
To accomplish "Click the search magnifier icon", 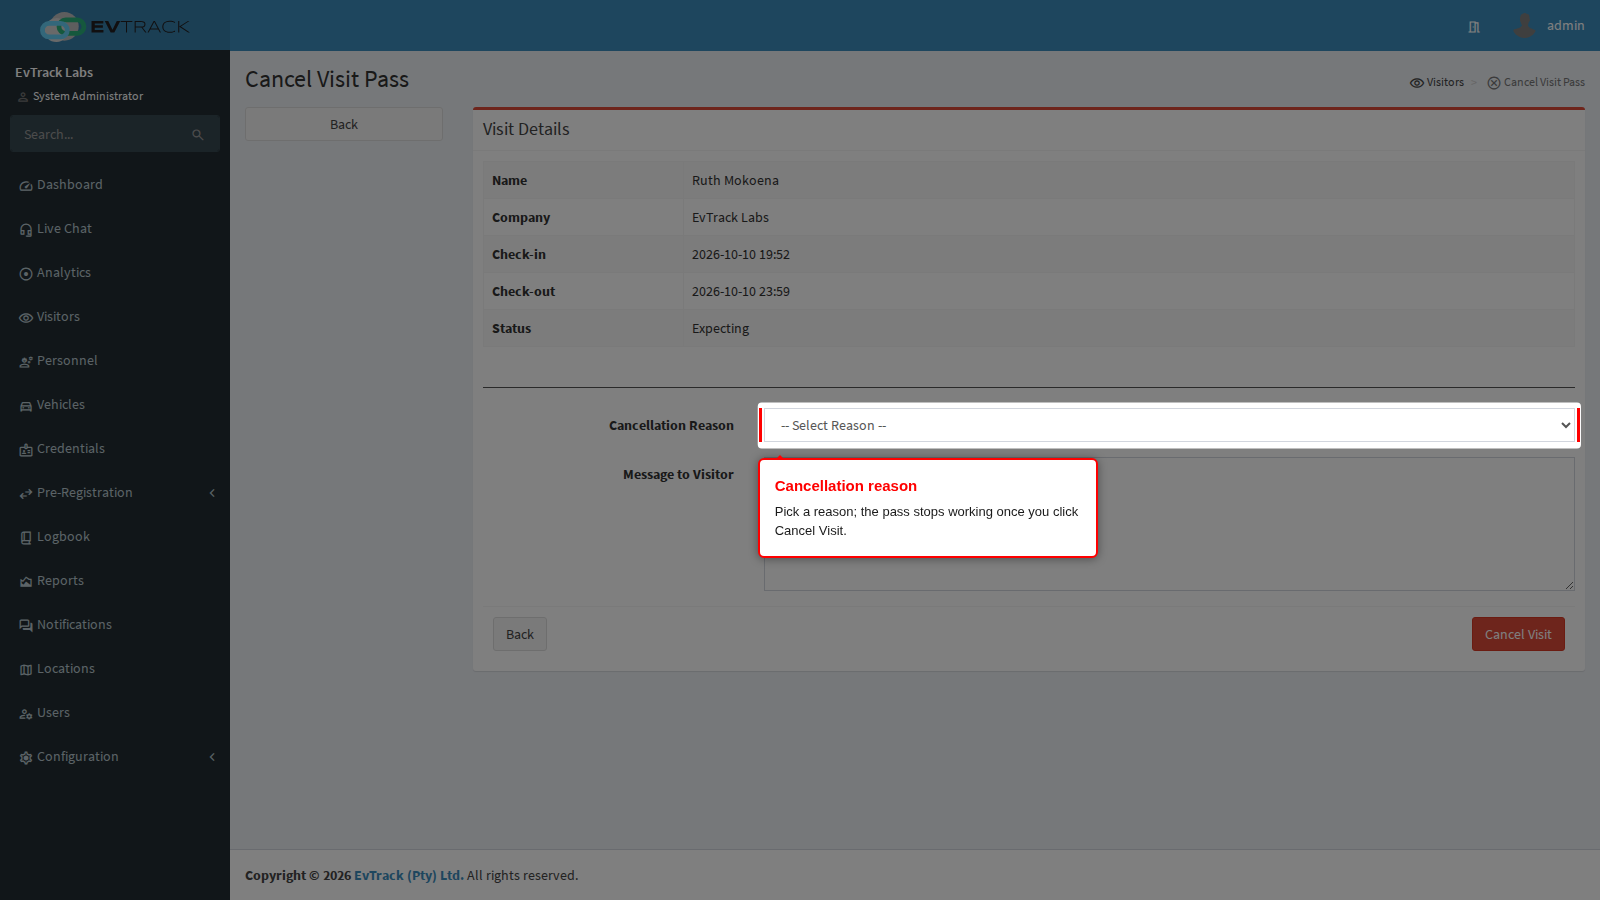I will [198, 135].
